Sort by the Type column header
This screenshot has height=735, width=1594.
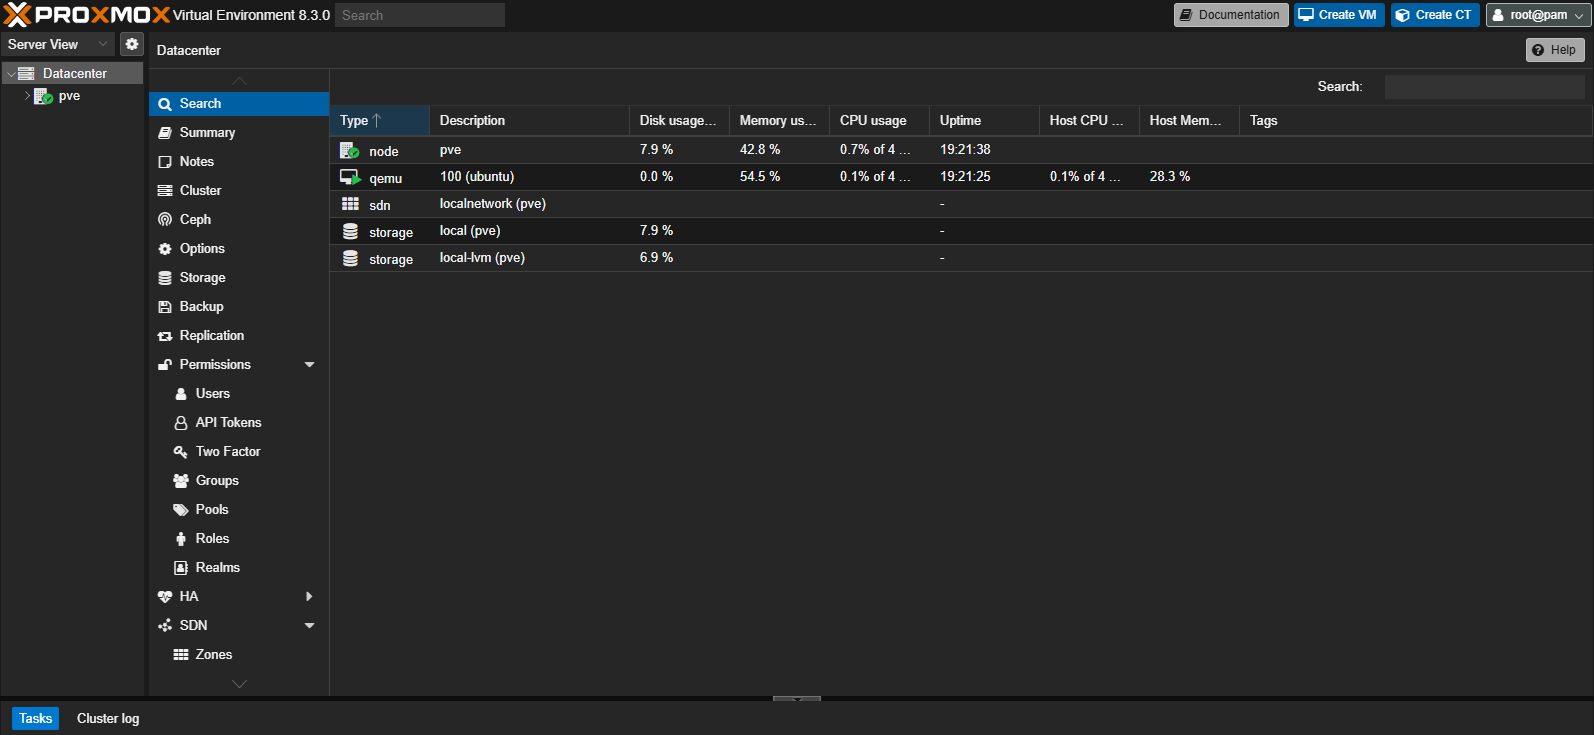pyautogui.click(x=380, y=120)
